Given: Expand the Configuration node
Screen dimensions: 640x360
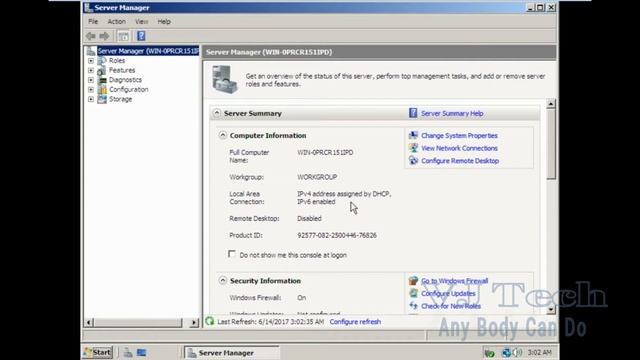Looking at the screenshot, I should coord(91,89).
